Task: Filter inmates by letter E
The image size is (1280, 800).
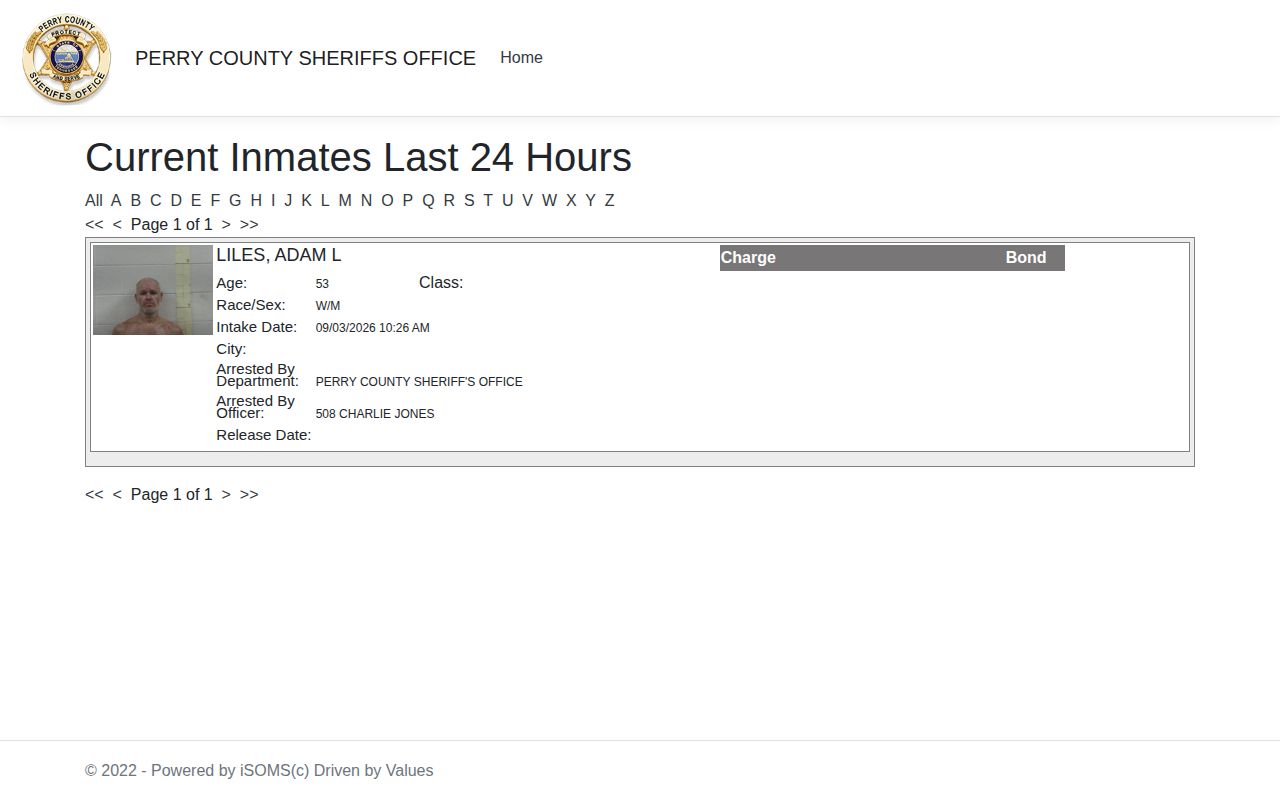Action: tap(196, 200)
